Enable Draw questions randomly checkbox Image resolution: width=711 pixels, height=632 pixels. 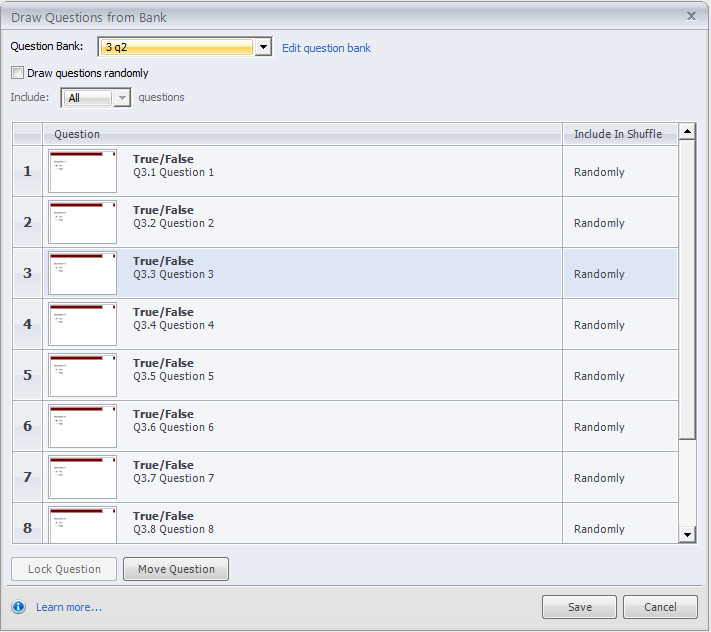17,73
